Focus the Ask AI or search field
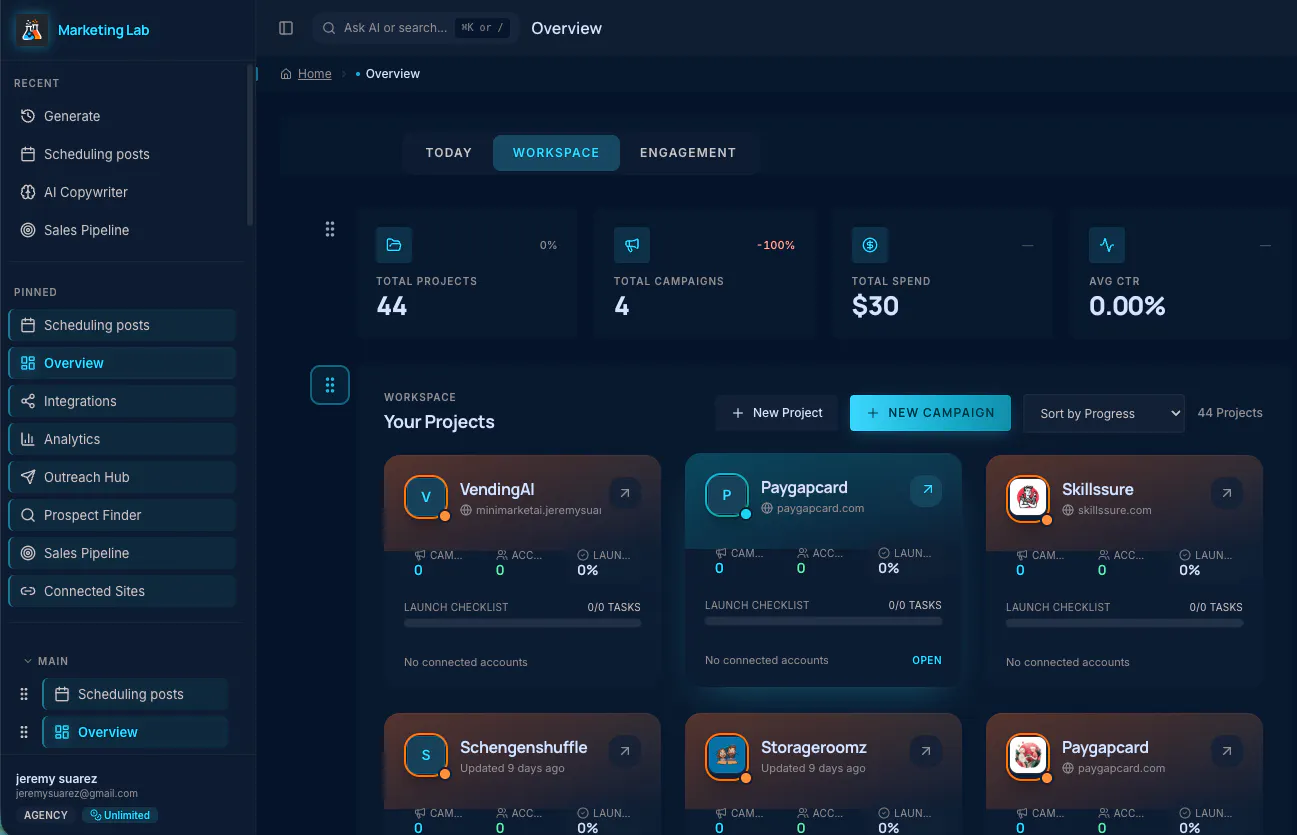 pos(416,28)
